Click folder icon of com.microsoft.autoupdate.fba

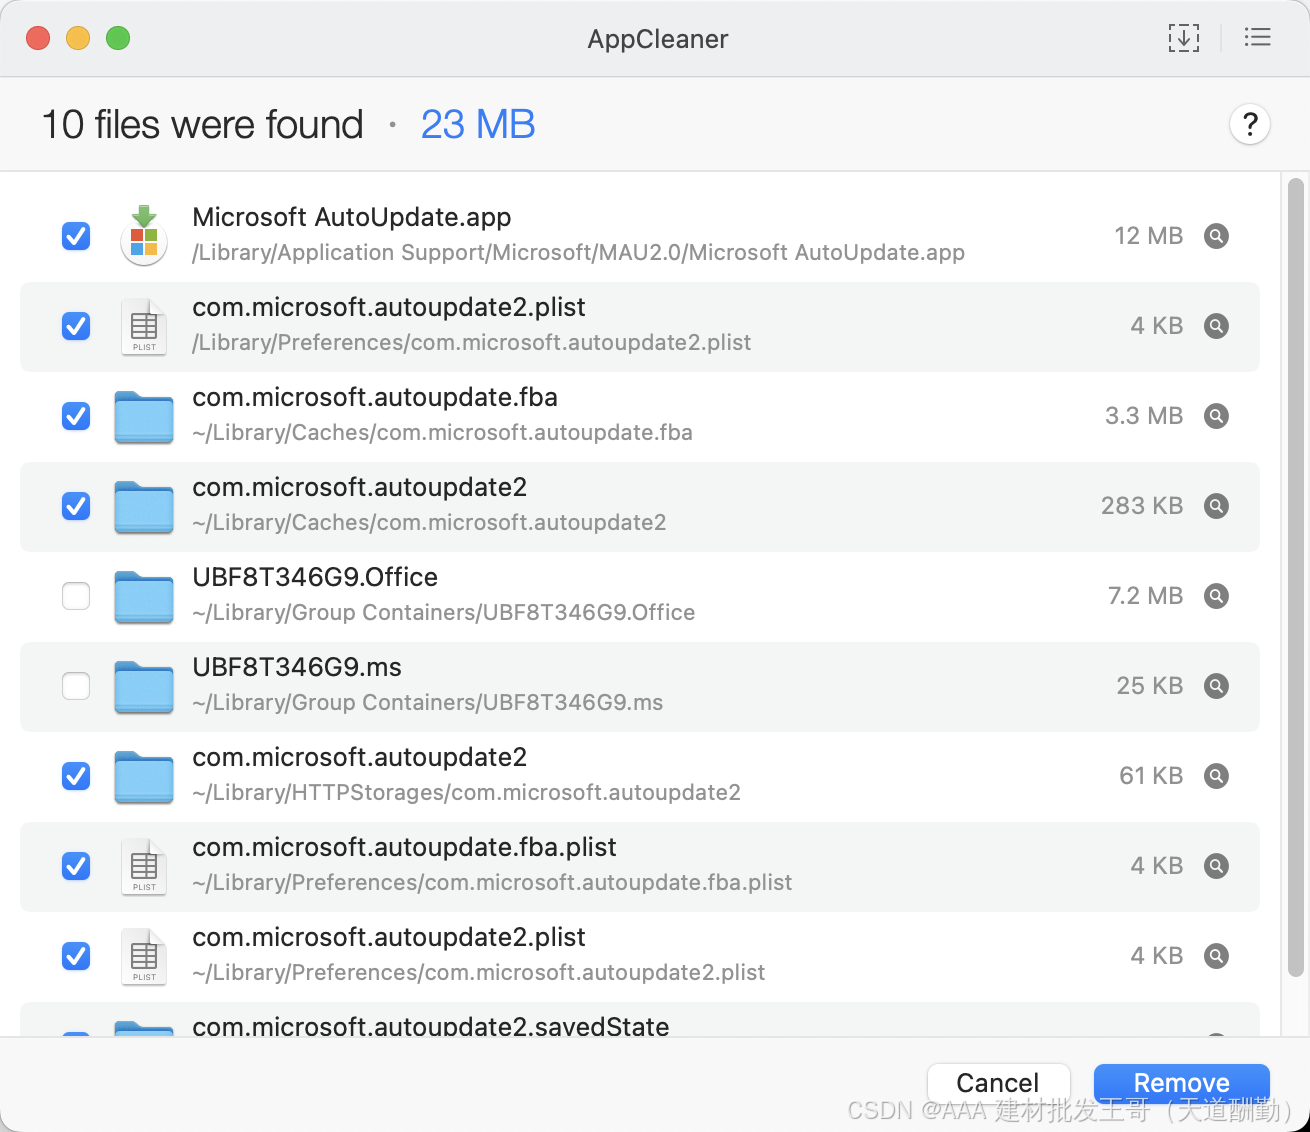(x=144, y=417)
